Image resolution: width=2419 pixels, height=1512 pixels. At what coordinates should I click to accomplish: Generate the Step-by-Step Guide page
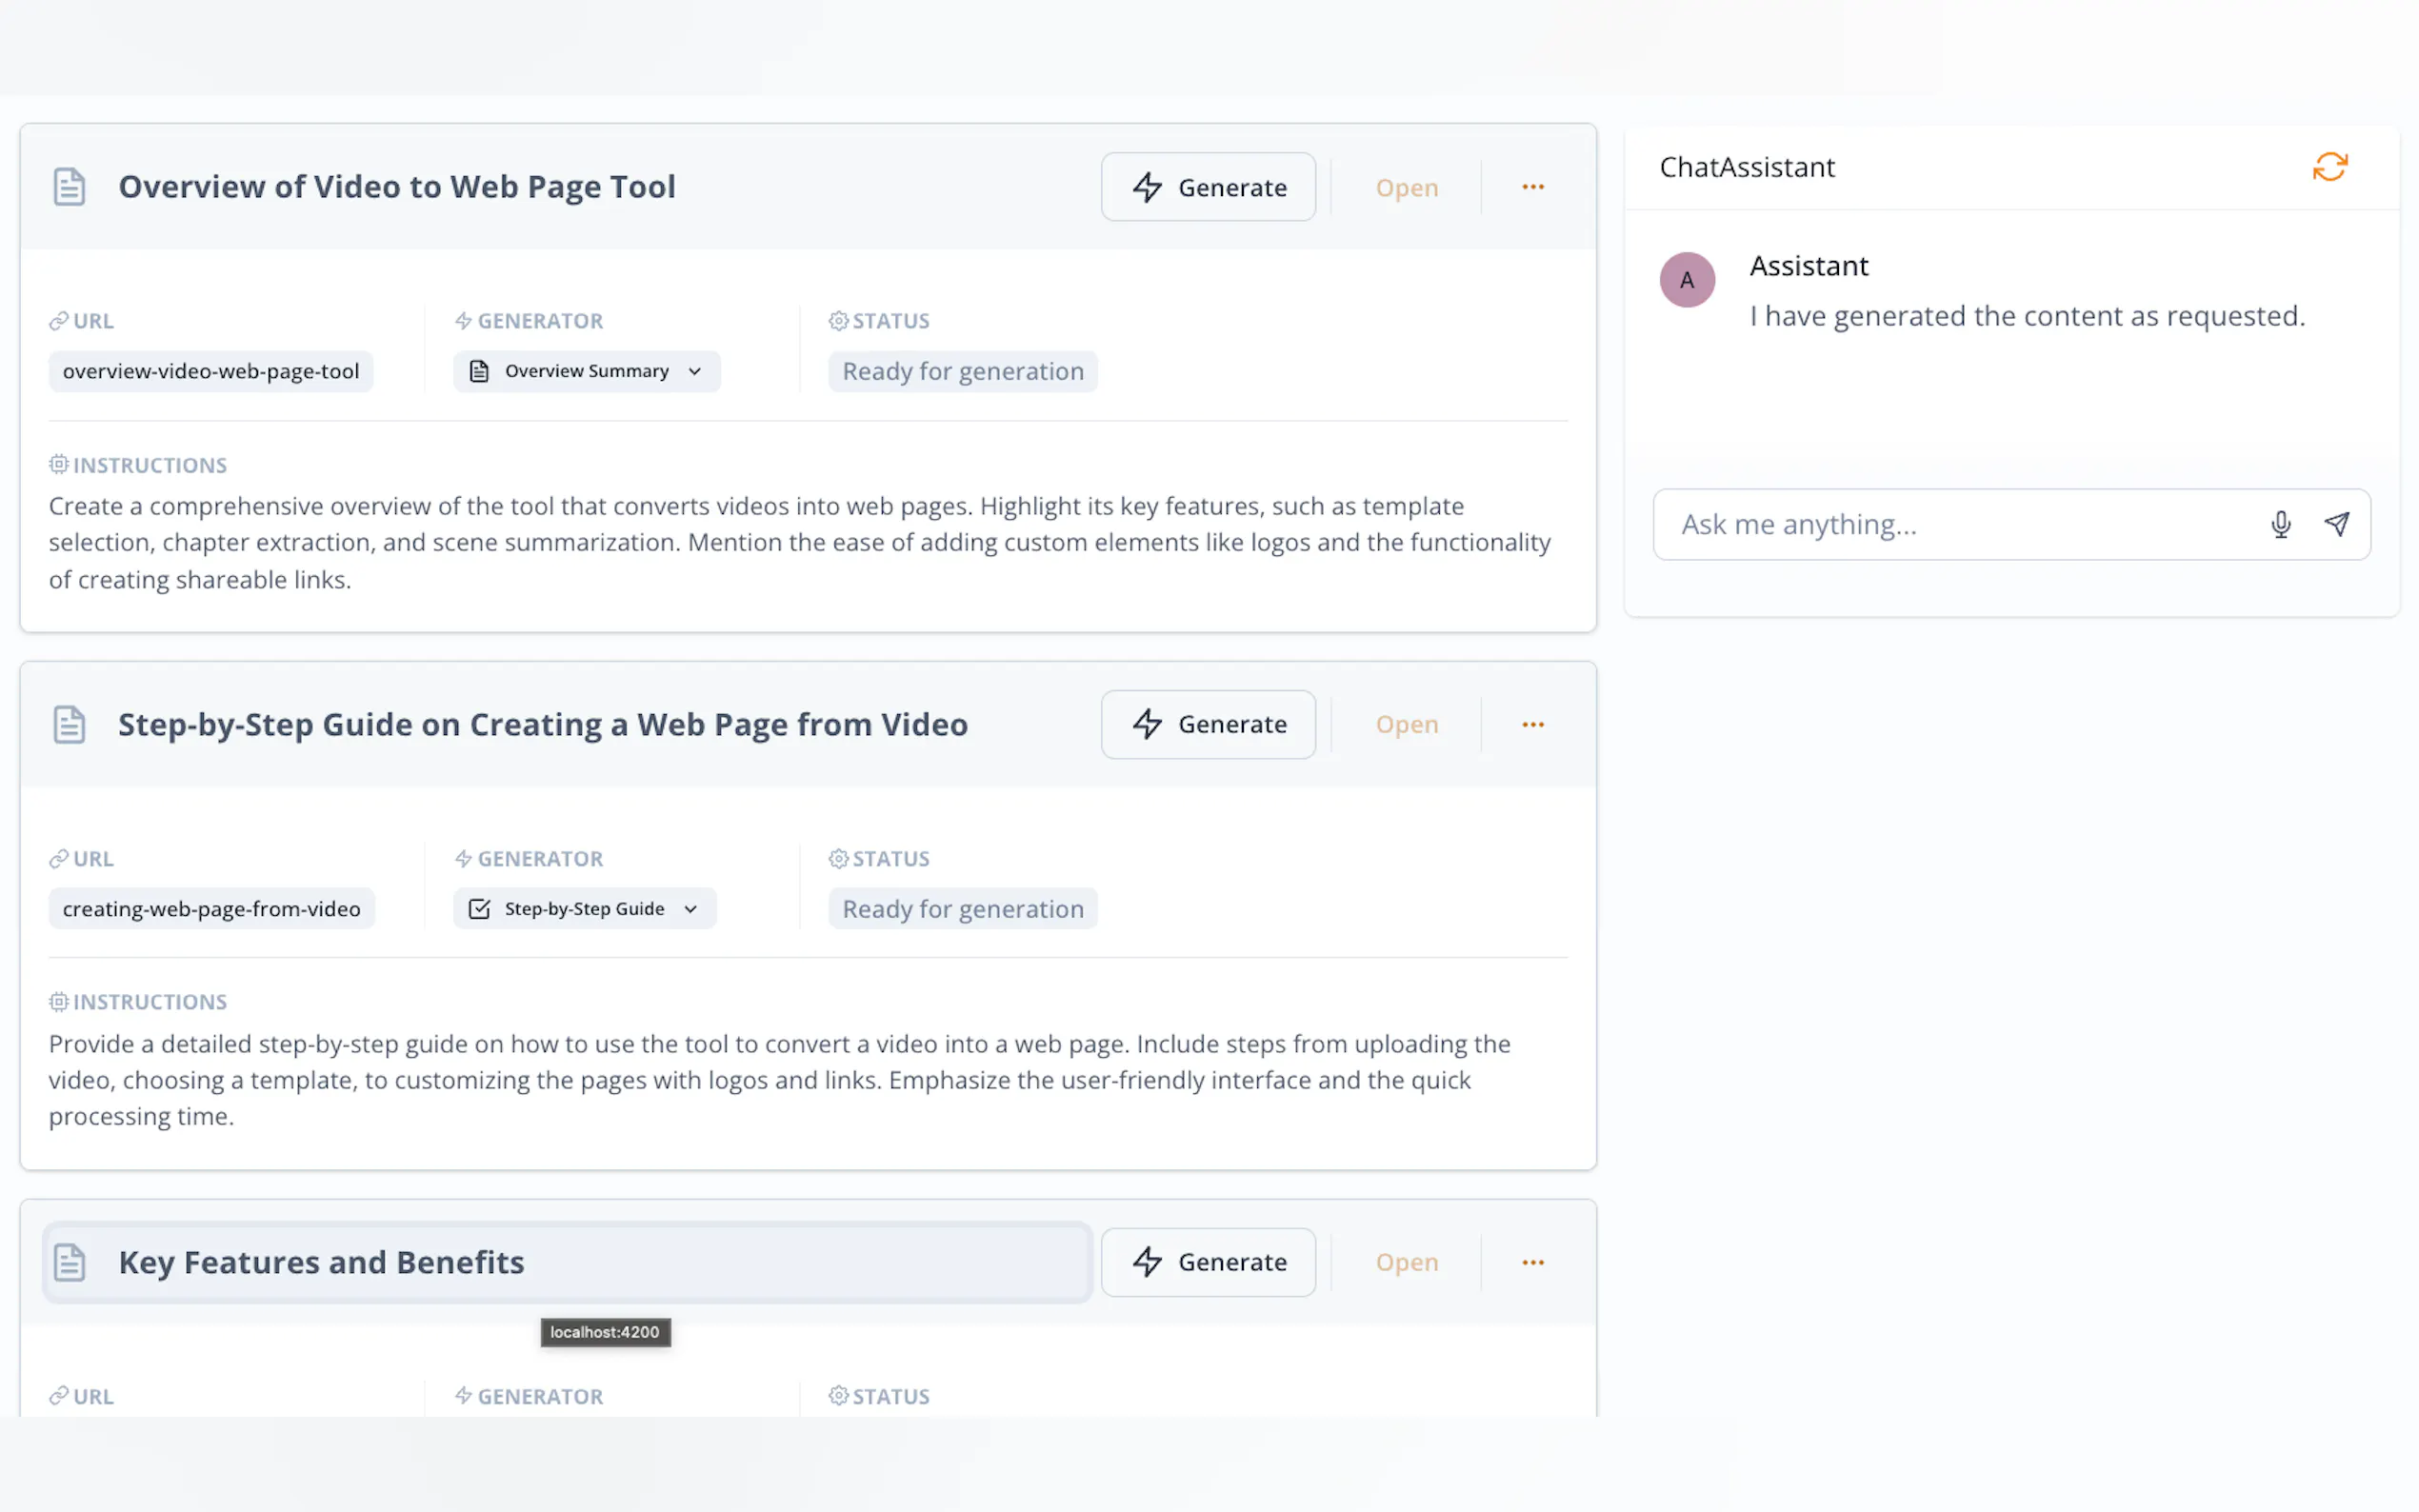[x=1208, y=724]
